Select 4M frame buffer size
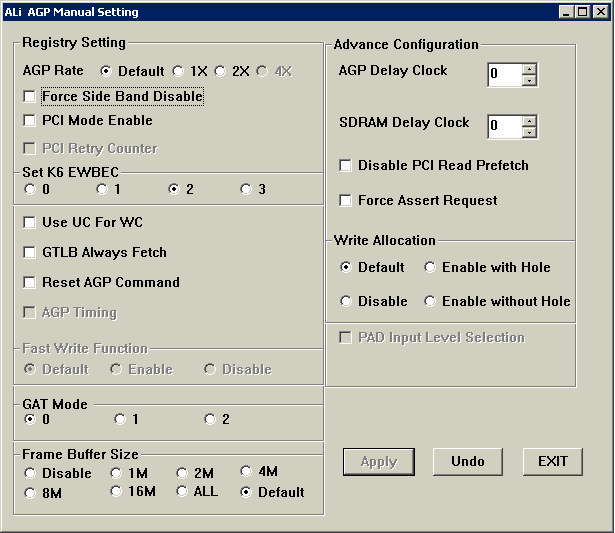Viewport: 615px width, 533px height. click(246, 471)
